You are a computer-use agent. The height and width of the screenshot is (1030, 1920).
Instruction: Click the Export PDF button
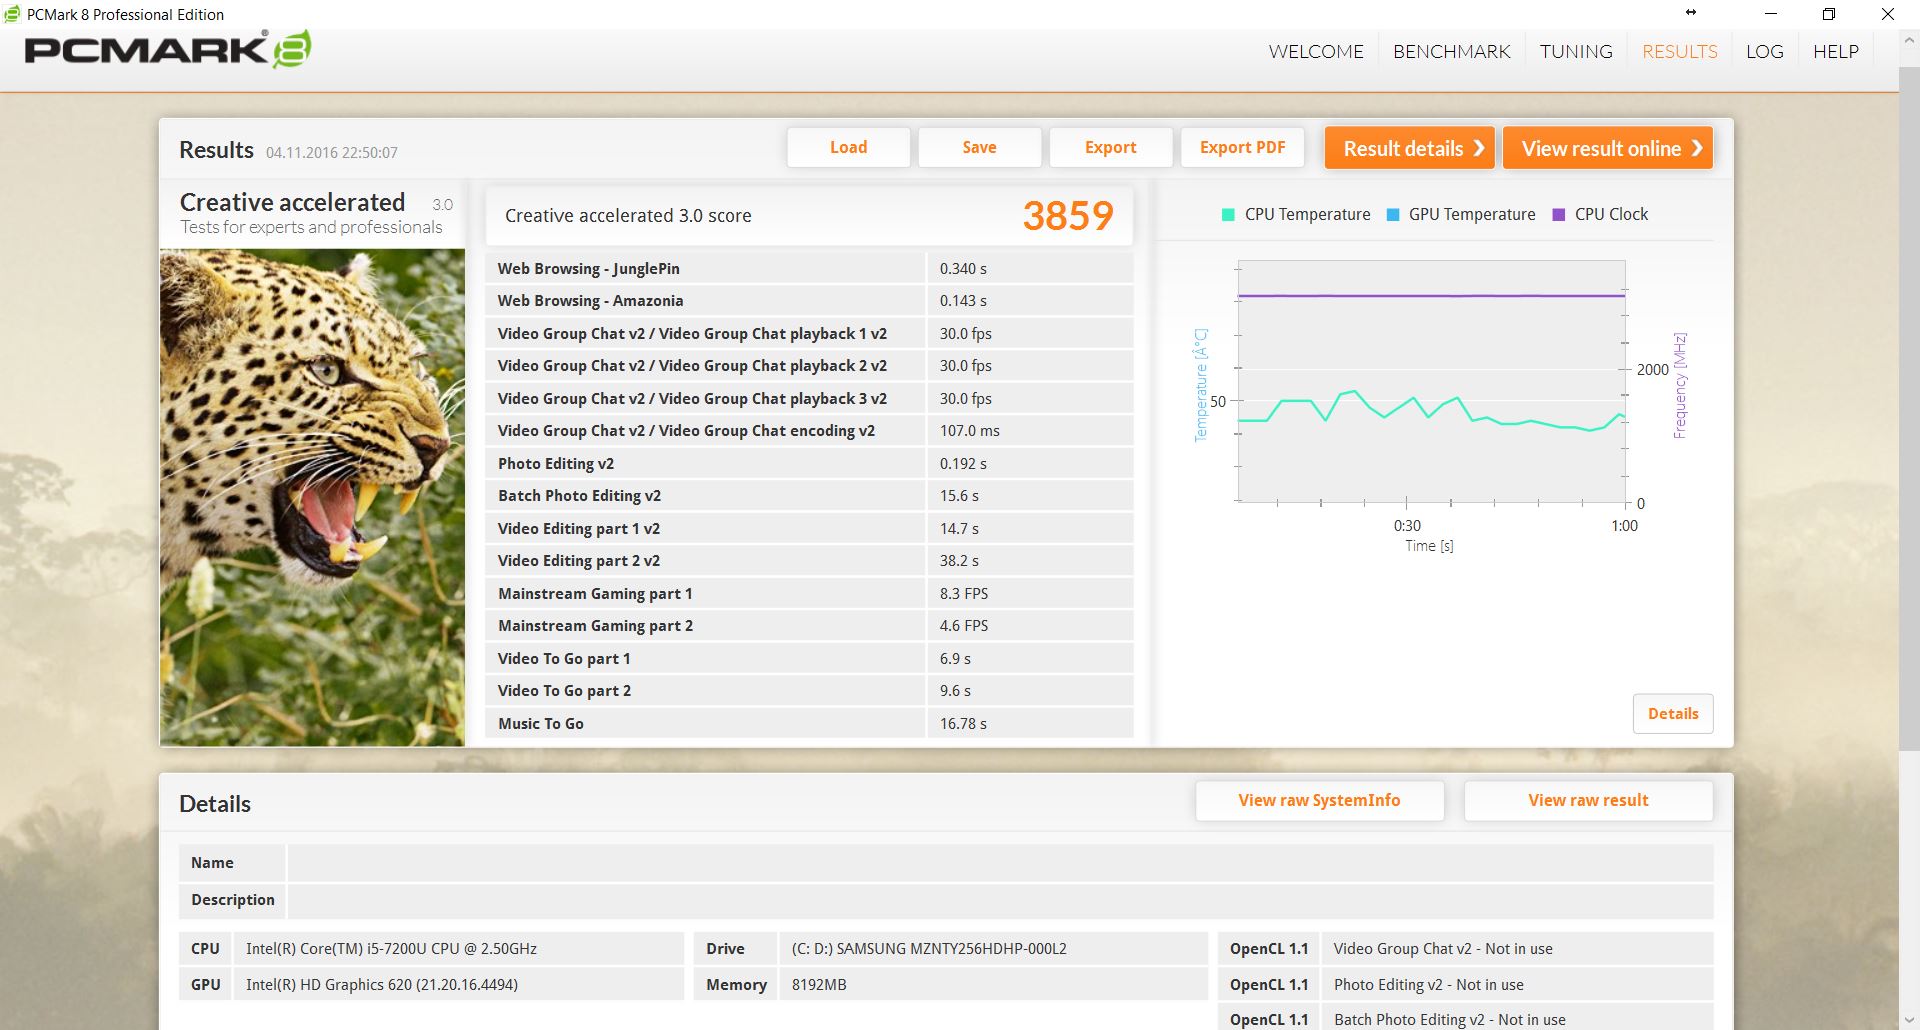coord(1242,147)
